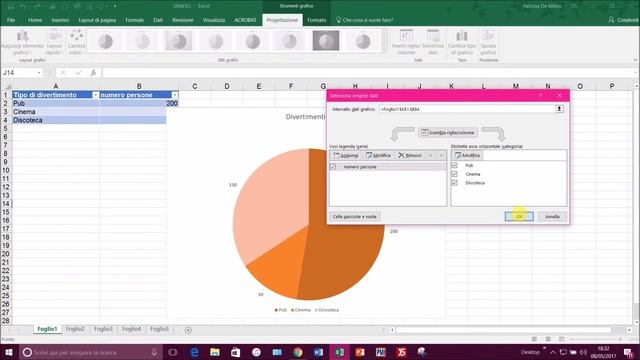Select the dark seventh chart style thumbnail
Screen dimensions: 640x360
pos(326,41)
